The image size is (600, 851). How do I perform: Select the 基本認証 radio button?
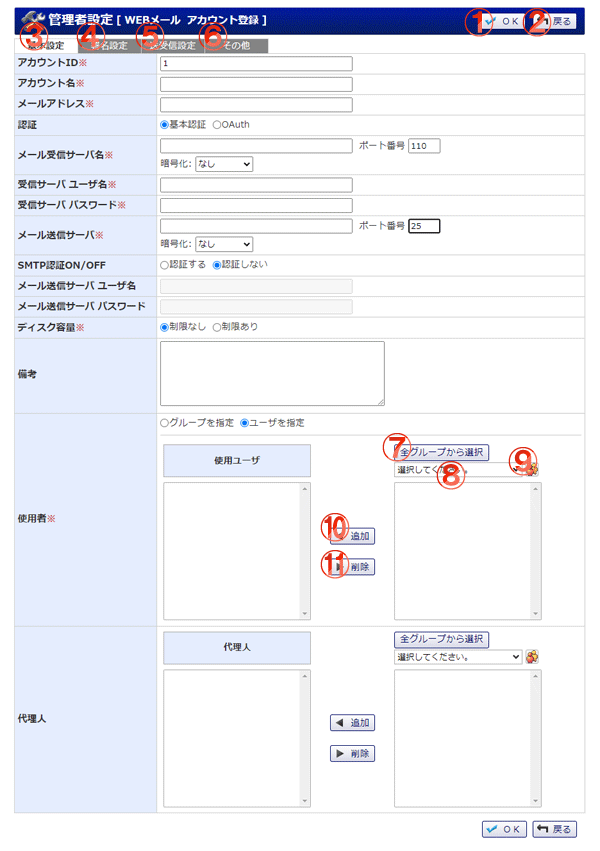pyautogui.click(x=164, y=125)
